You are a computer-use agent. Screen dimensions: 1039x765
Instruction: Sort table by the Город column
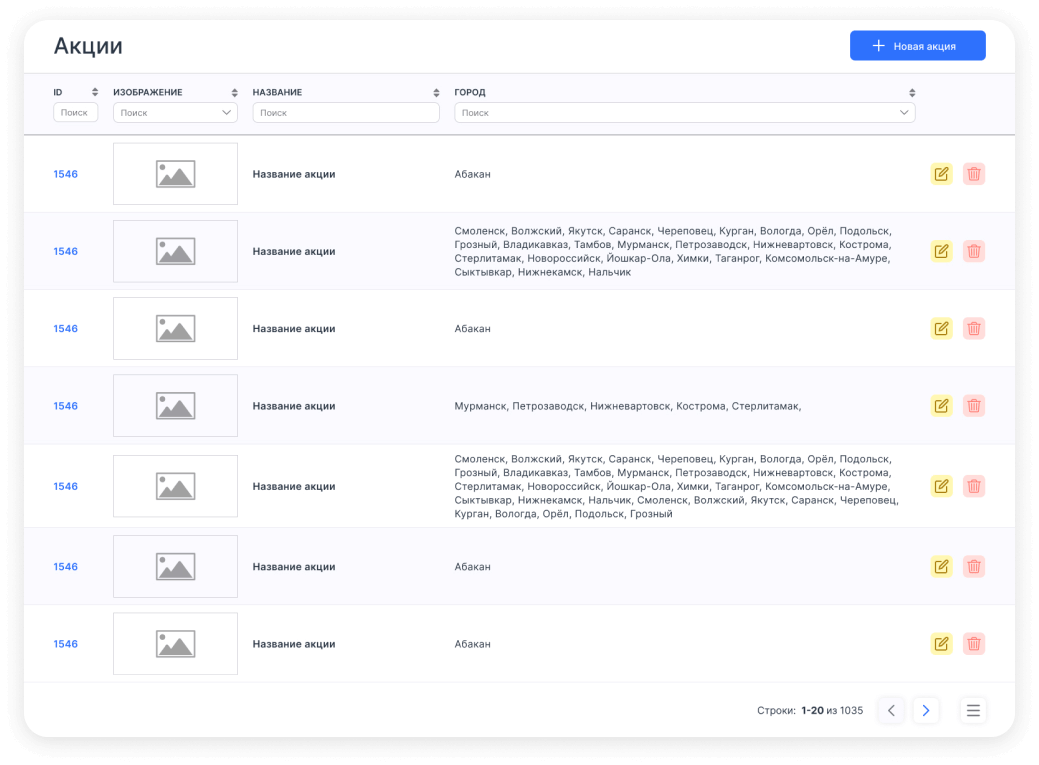pos(912,93)
